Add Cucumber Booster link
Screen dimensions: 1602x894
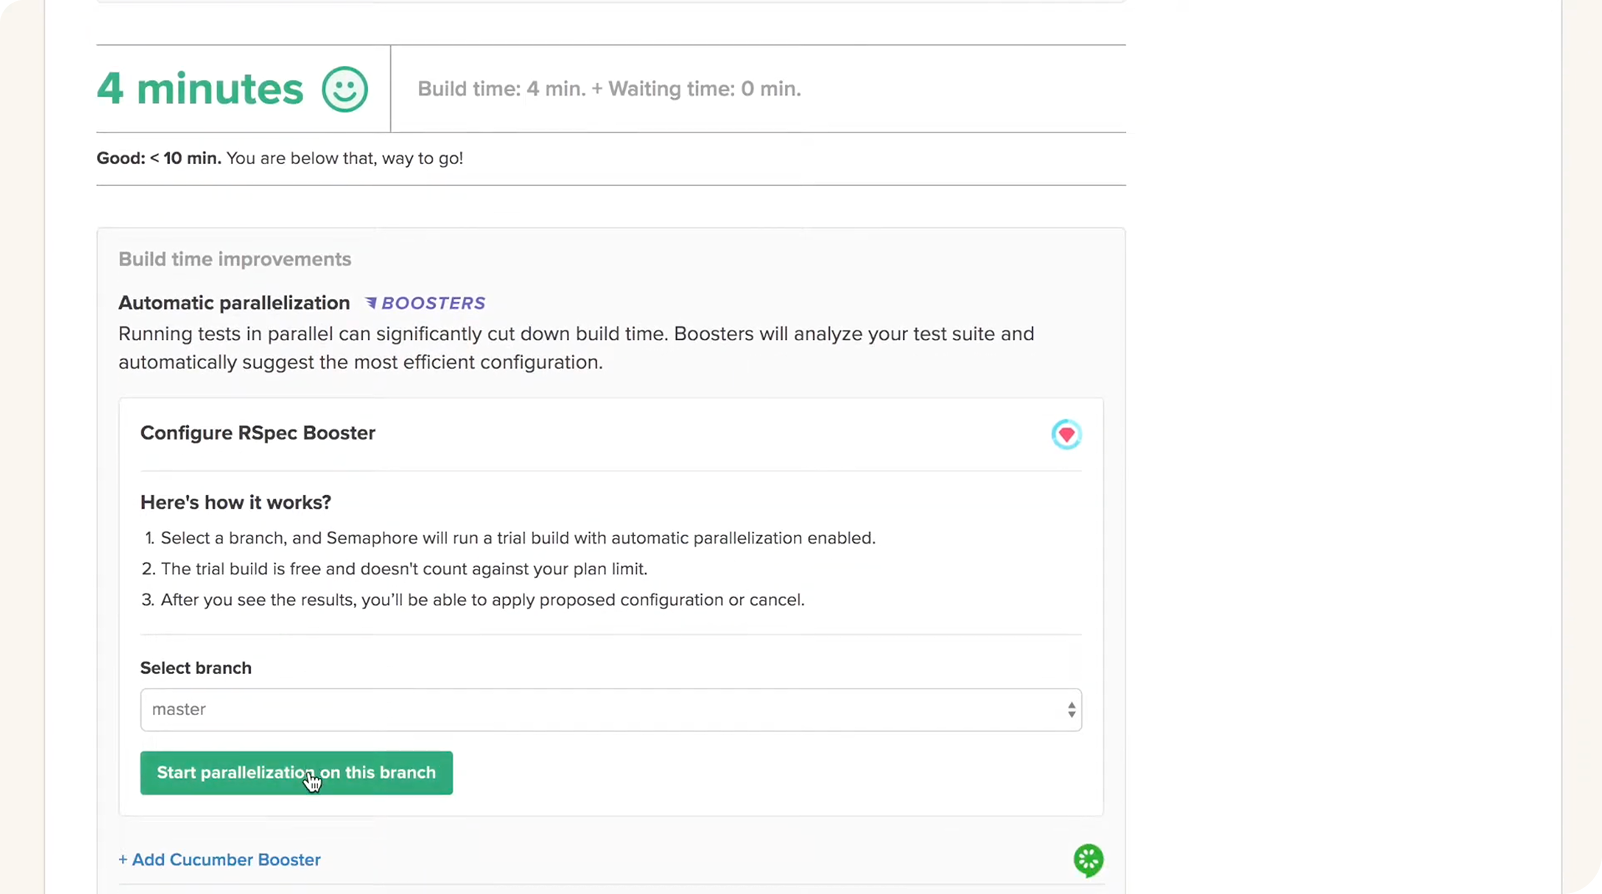coord(220,860)
